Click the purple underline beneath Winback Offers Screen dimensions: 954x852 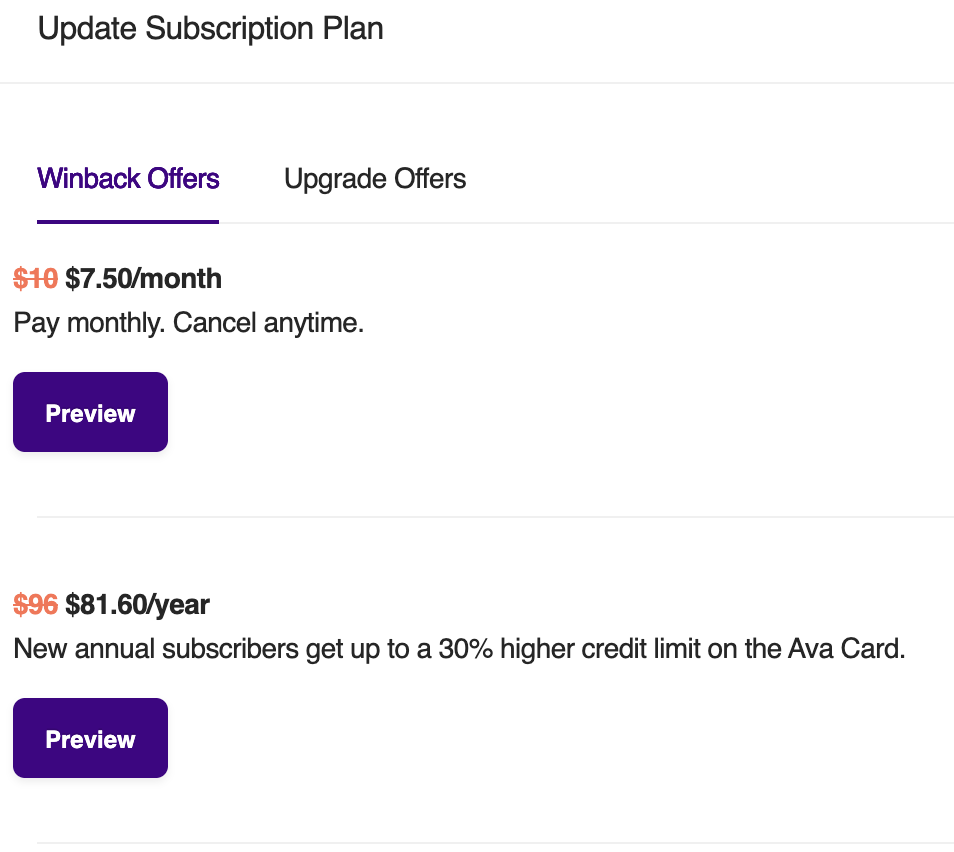[128, 221]
